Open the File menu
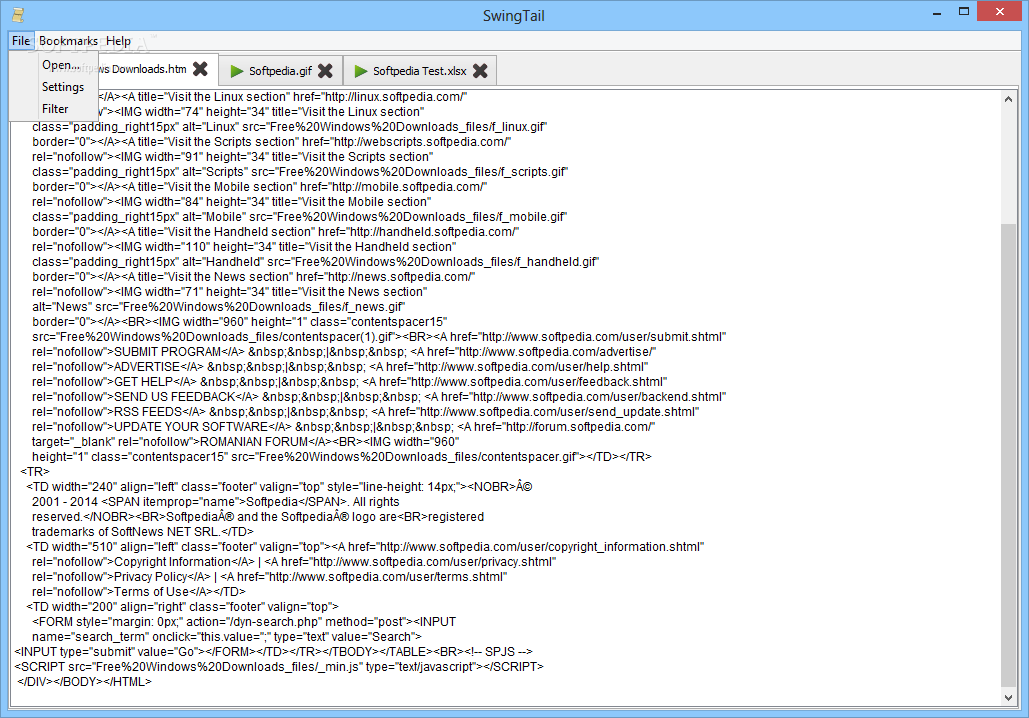Image resolution: width=1029 pixels, height=718 pixels. coord(21,41)
